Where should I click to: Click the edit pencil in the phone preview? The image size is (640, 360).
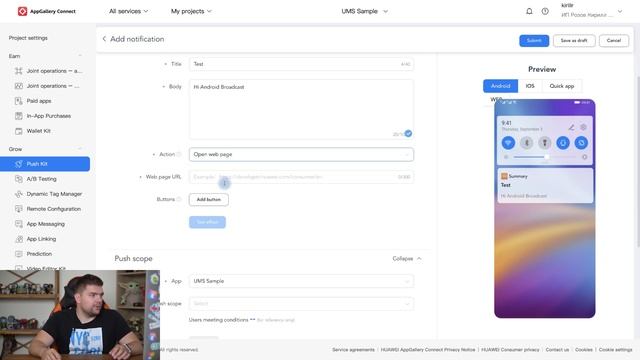(x=571, y=127)
